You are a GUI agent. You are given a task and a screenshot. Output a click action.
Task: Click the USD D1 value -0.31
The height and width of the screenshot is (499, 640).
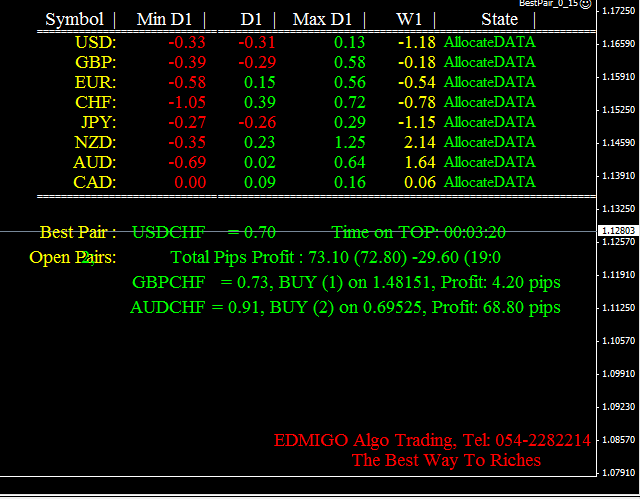pyautogui.click(x=257, y=42)
